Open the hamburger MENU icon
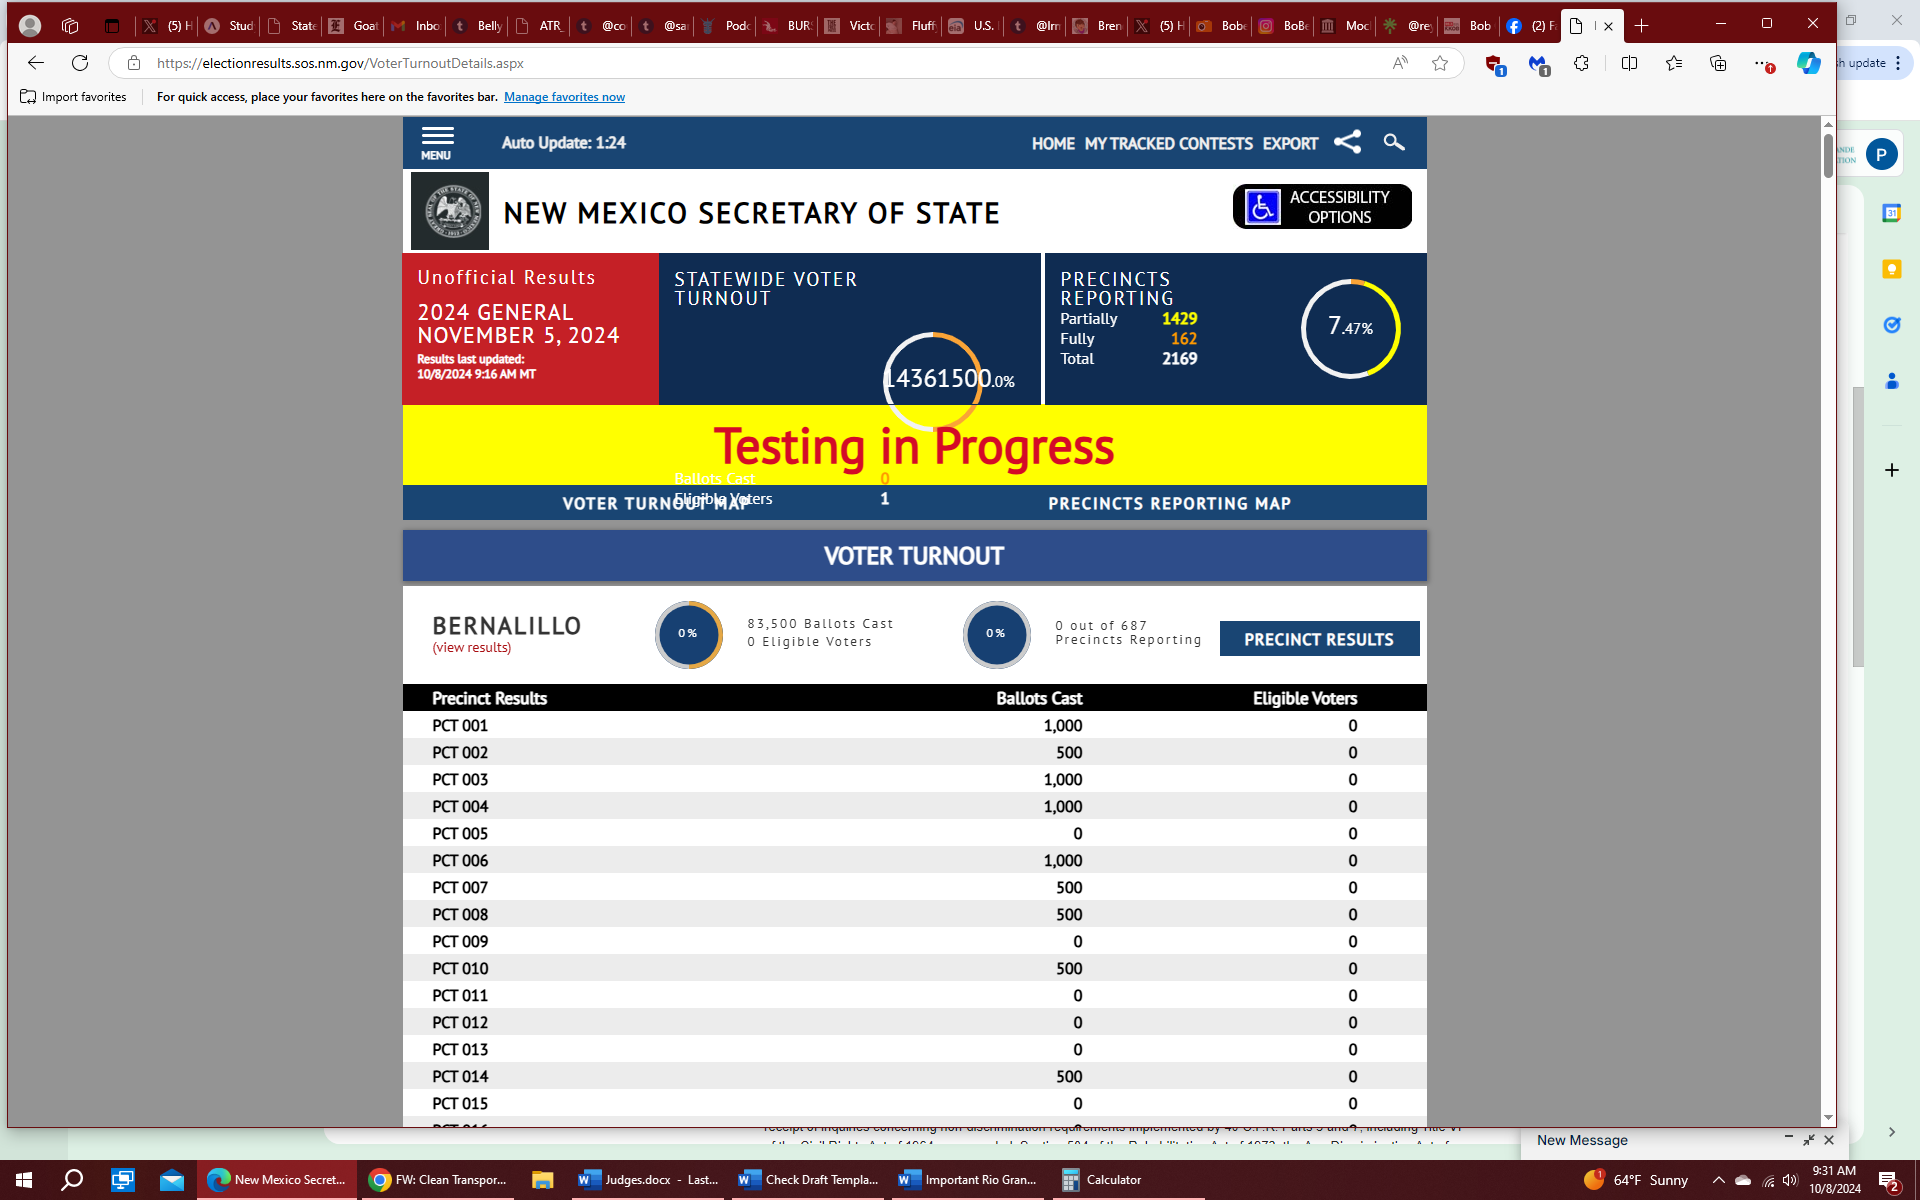1920x1200 pixels. tap(437, 142)
